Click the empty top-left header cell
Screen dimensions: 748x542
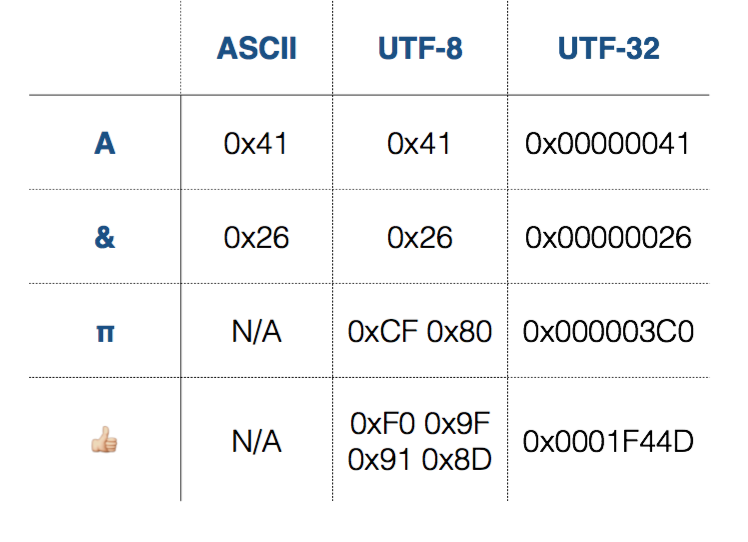click(x=104, y=49)
